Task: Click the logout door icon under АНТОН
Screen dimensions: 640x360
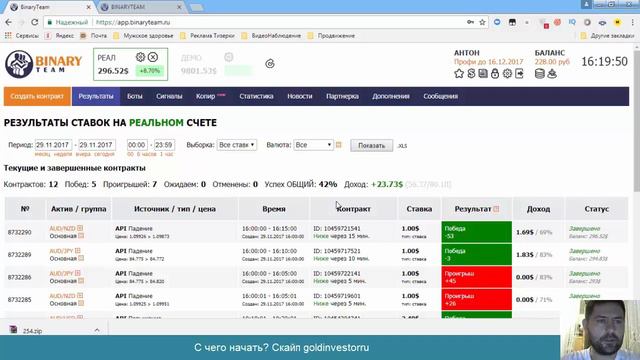Action: pos(519,73)
